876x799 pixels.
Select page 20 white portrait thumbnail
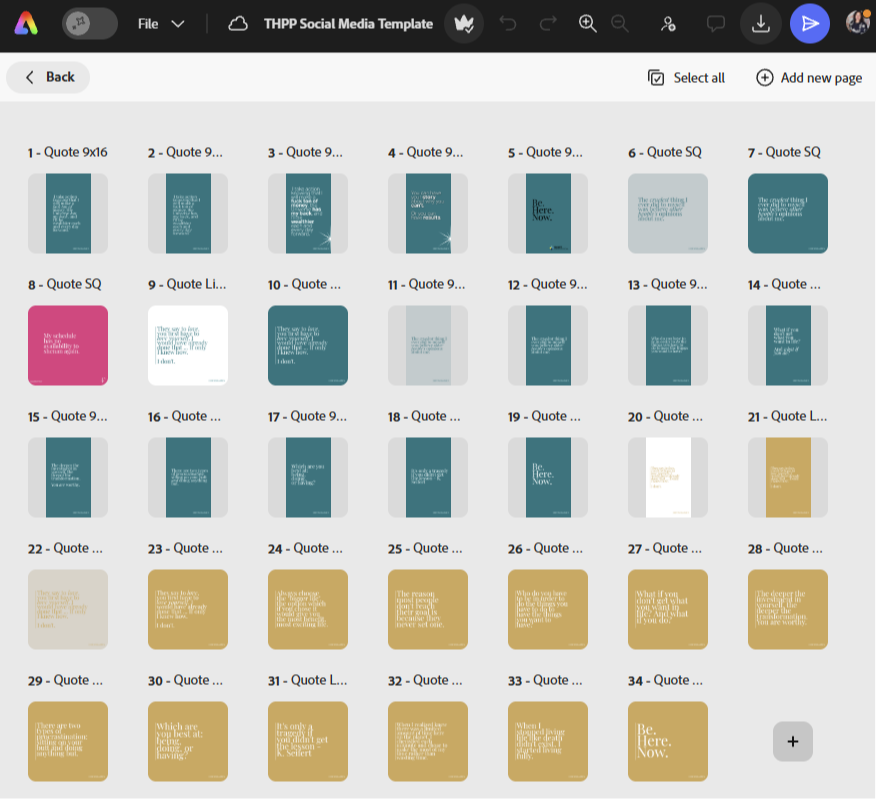point(668,477)
